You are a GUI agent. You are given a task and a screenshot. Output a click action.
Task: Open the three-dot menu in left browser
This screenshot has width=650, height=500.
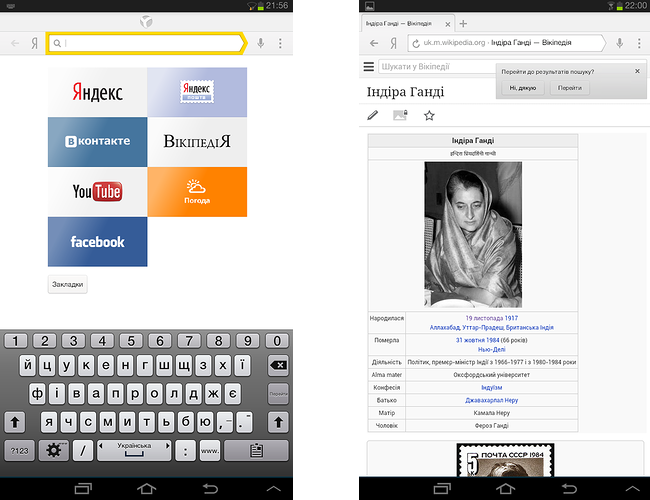coord(280,43)
